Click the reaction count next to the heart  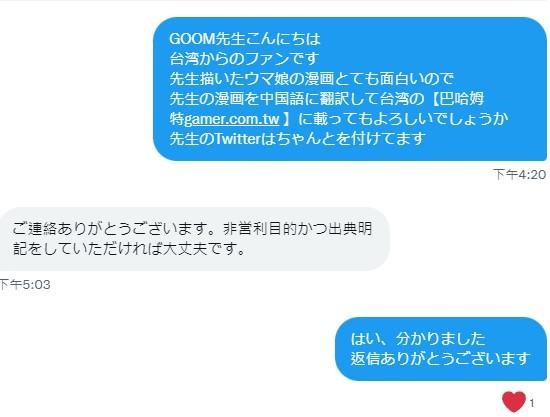point(532,403)
